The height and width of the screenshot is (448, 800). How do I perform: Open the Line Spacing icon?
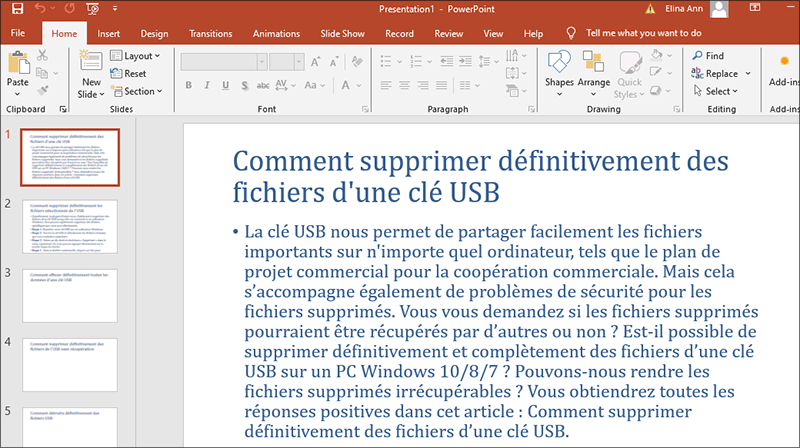pyautogui.click(x=484, y=62)
